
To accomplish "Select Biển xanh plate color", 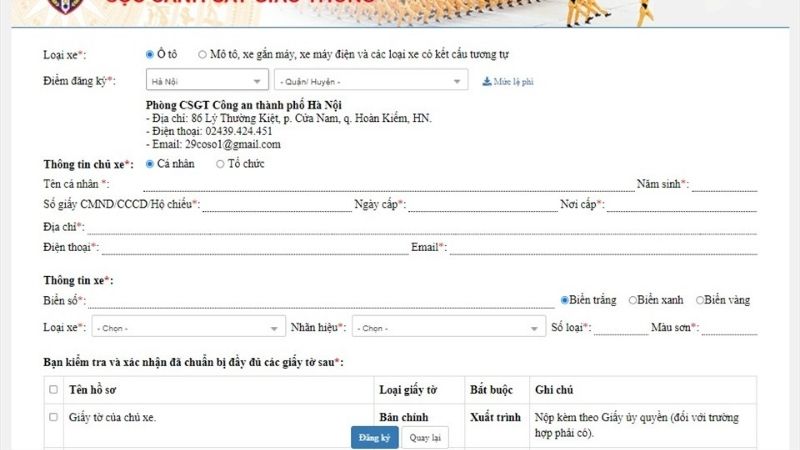I will (x=632, y=300).
